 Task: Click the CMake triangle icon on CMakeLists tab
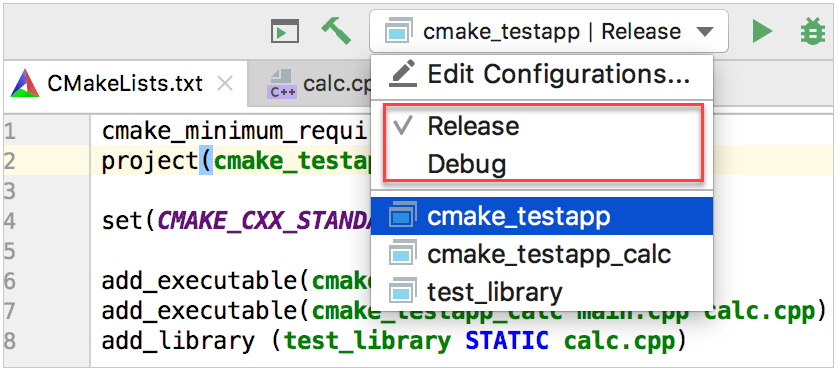tap(25, 84)
